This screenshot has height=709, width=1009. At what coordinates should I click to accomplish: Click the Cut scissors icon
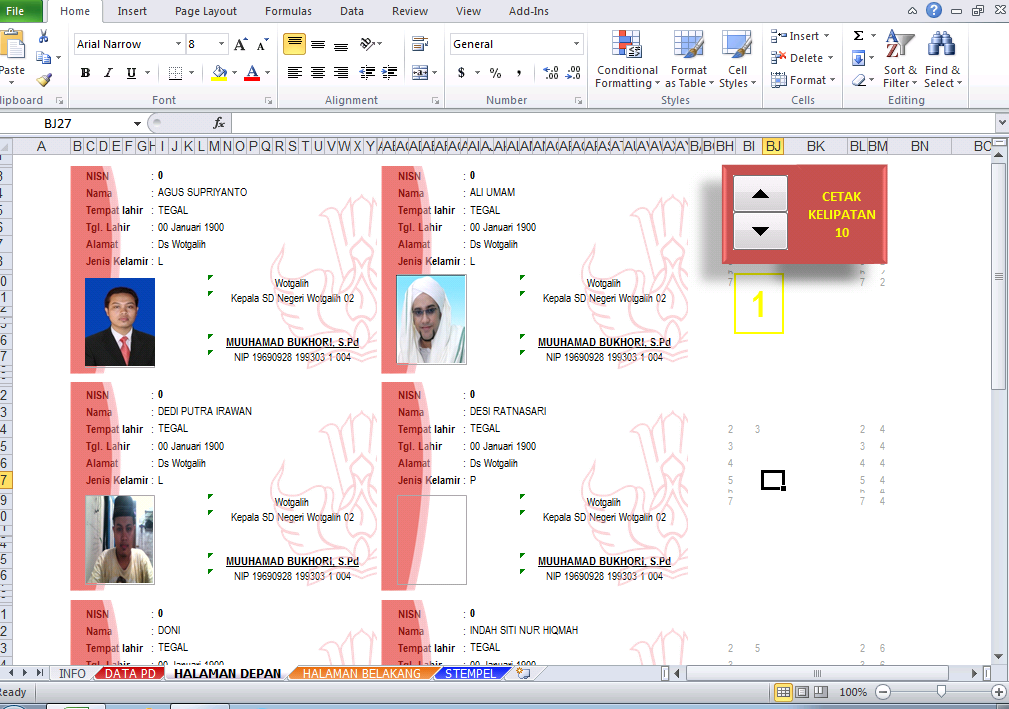tap(43, 37)
